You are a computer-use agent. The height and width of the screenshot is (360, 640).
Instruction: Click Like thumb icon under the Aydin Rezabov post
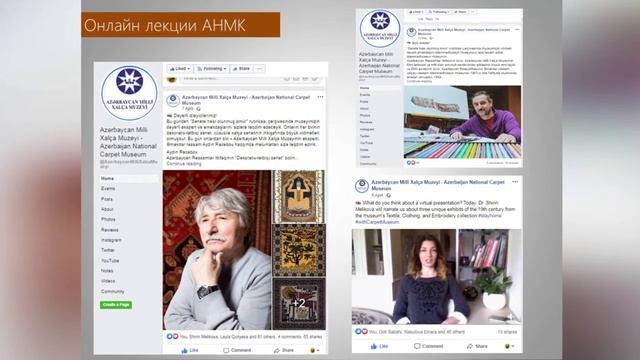184,351
